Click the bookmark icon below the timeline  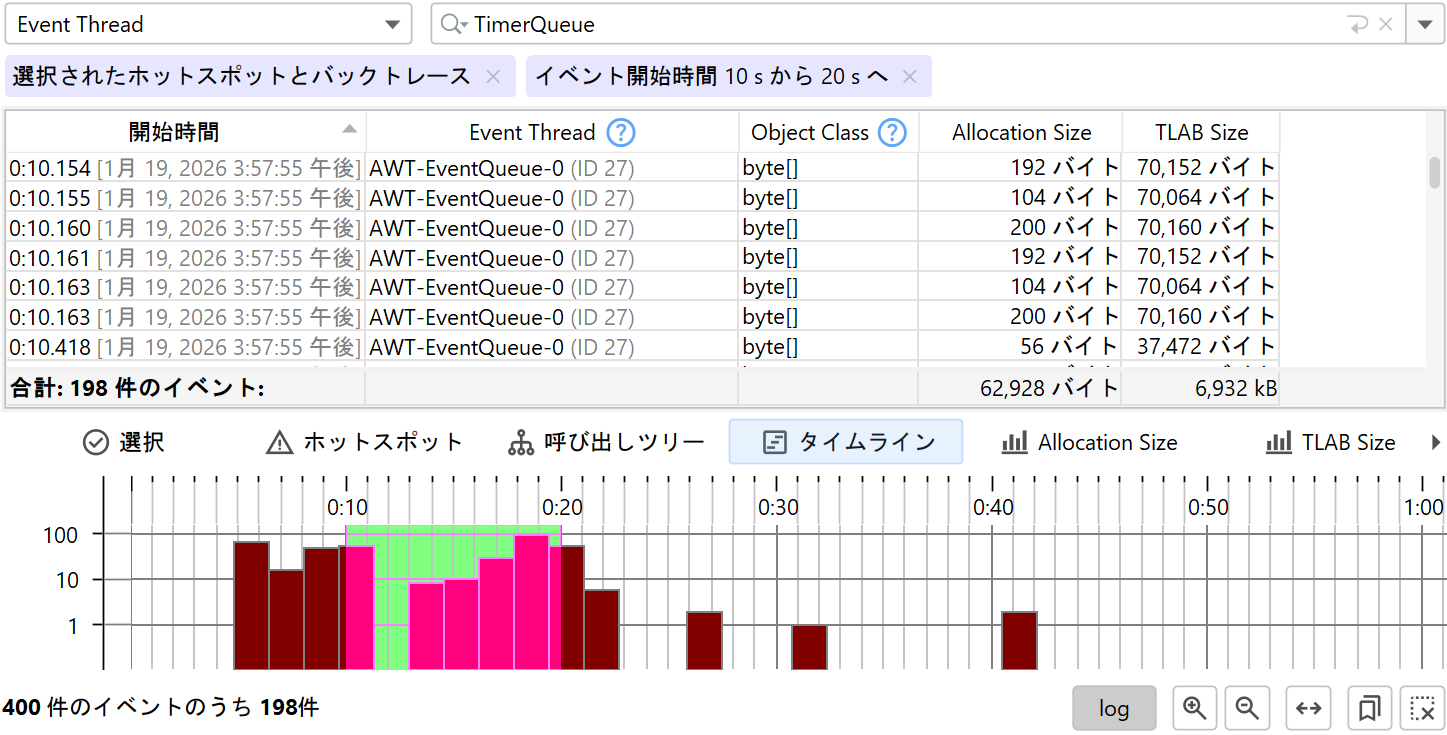pos(1369,708)
